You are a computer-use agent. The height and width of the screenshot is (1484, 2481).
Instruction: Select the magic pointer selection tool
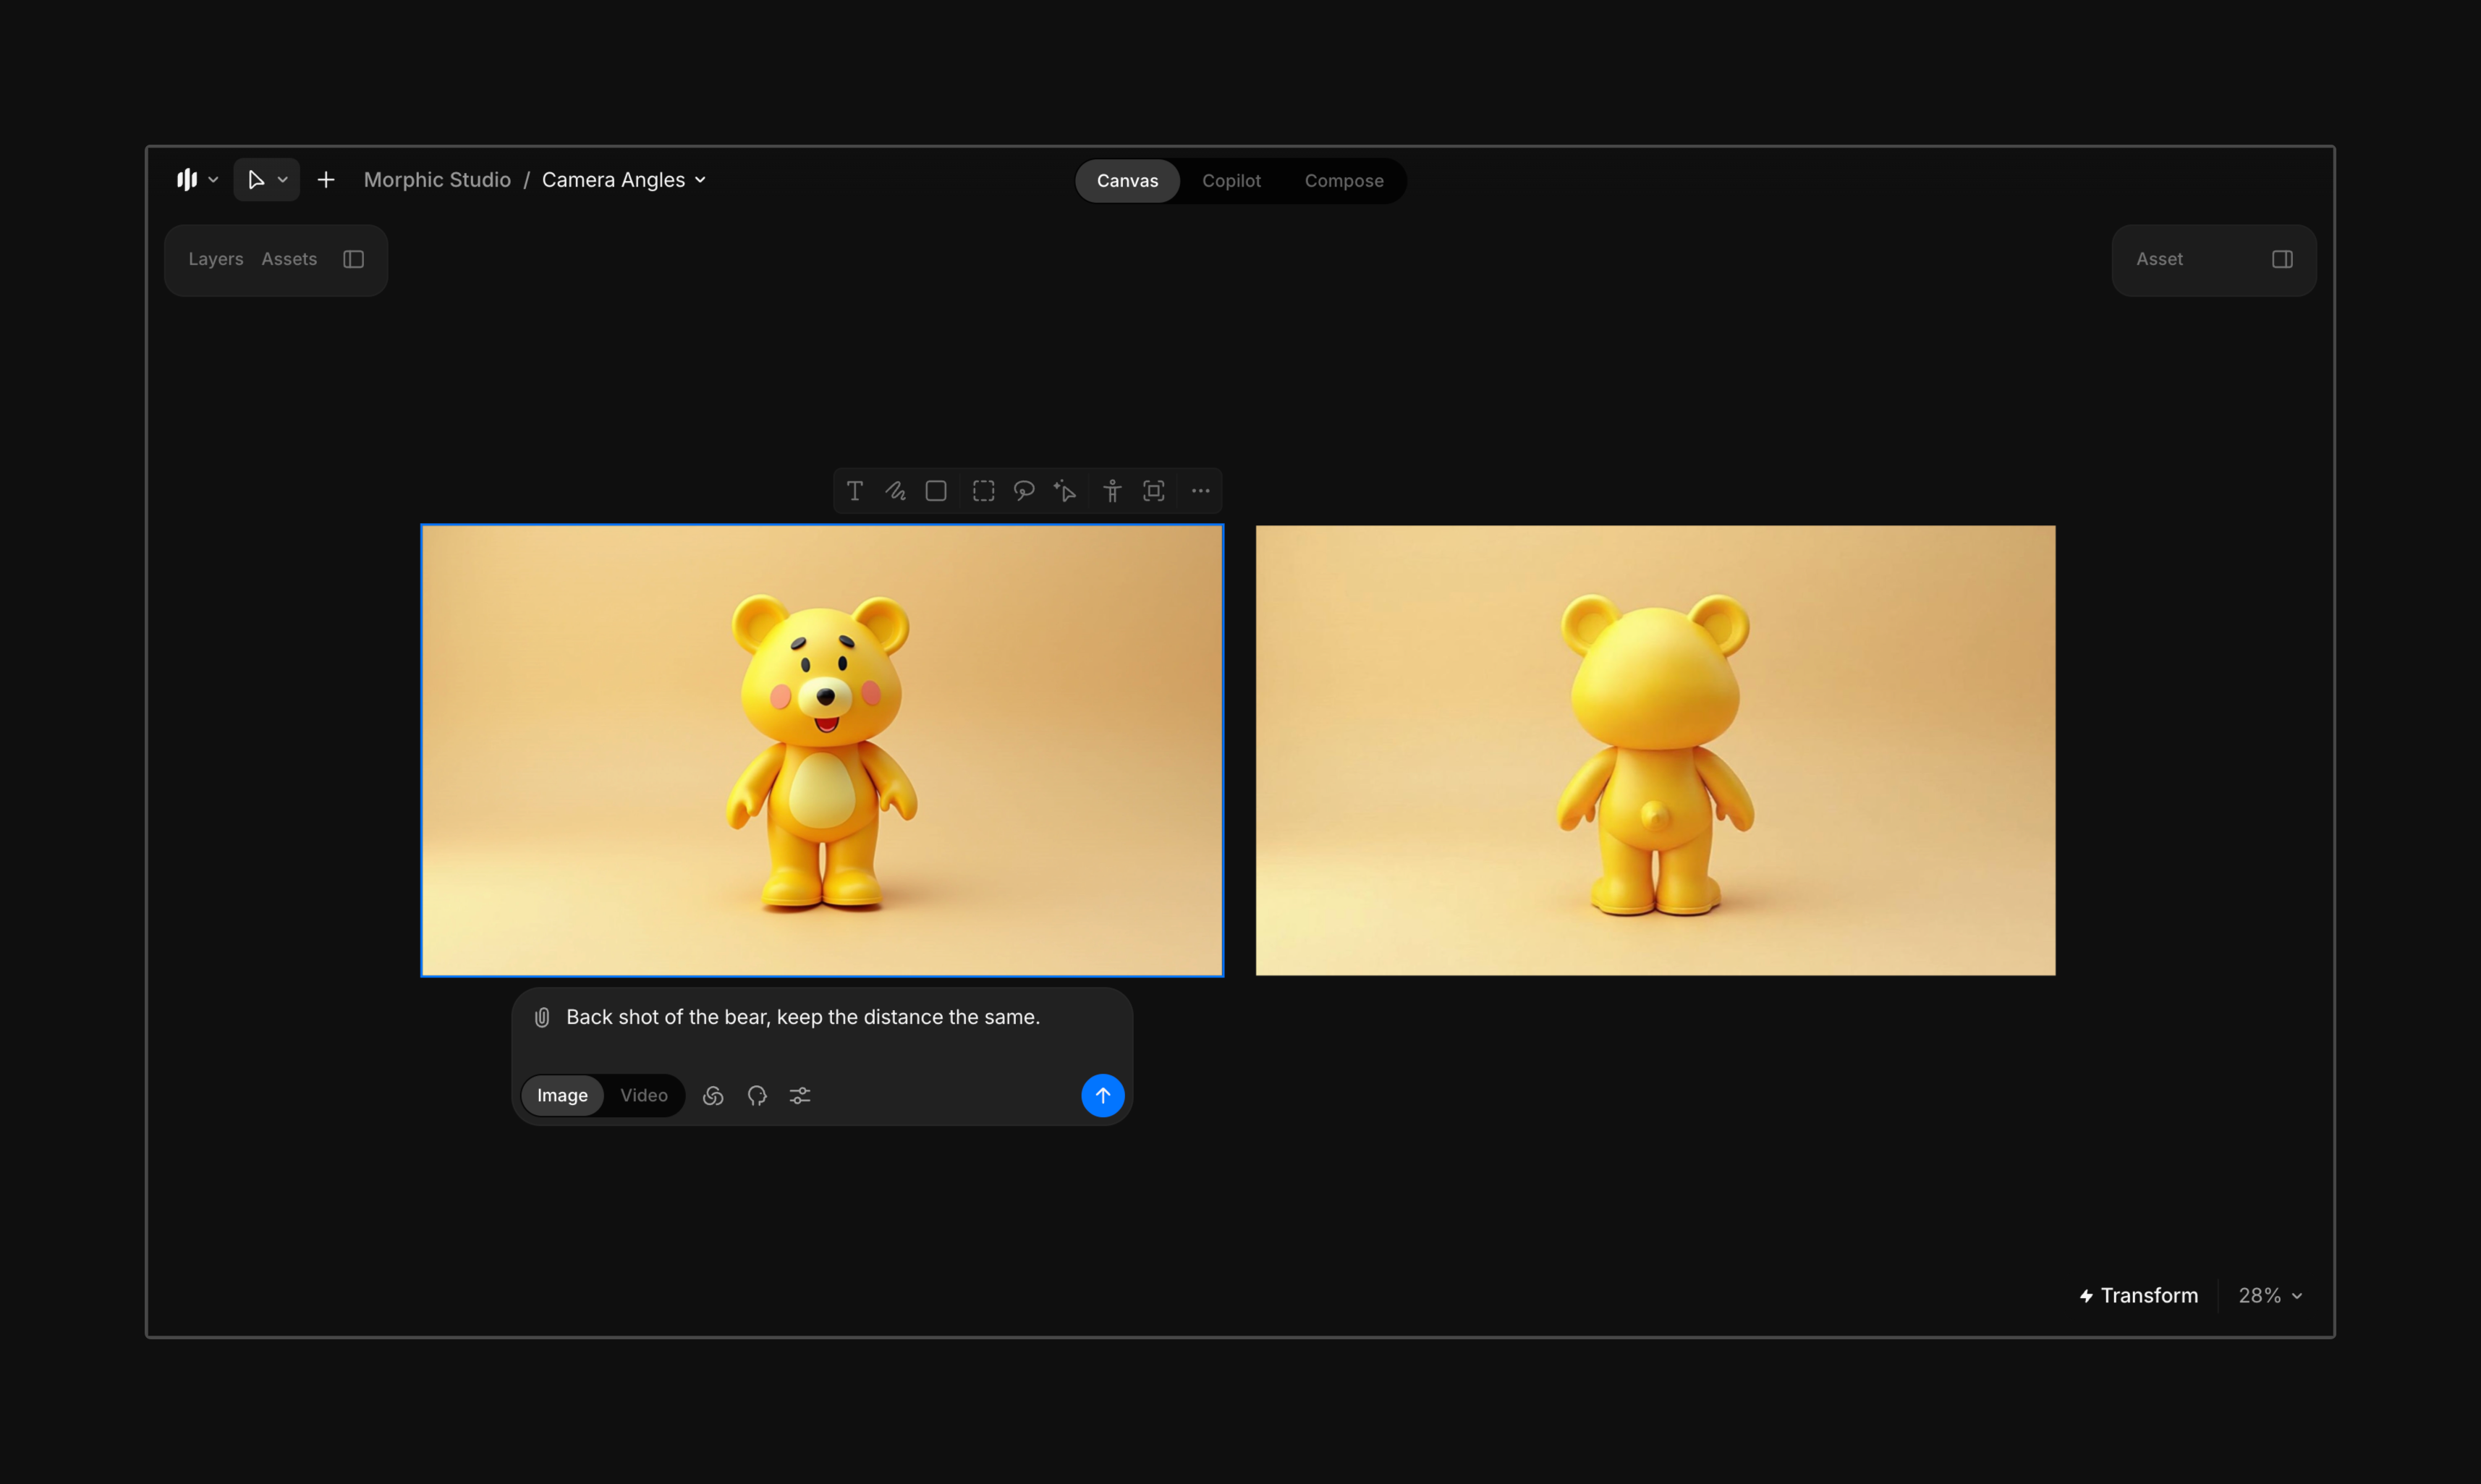pos(1065,491)
